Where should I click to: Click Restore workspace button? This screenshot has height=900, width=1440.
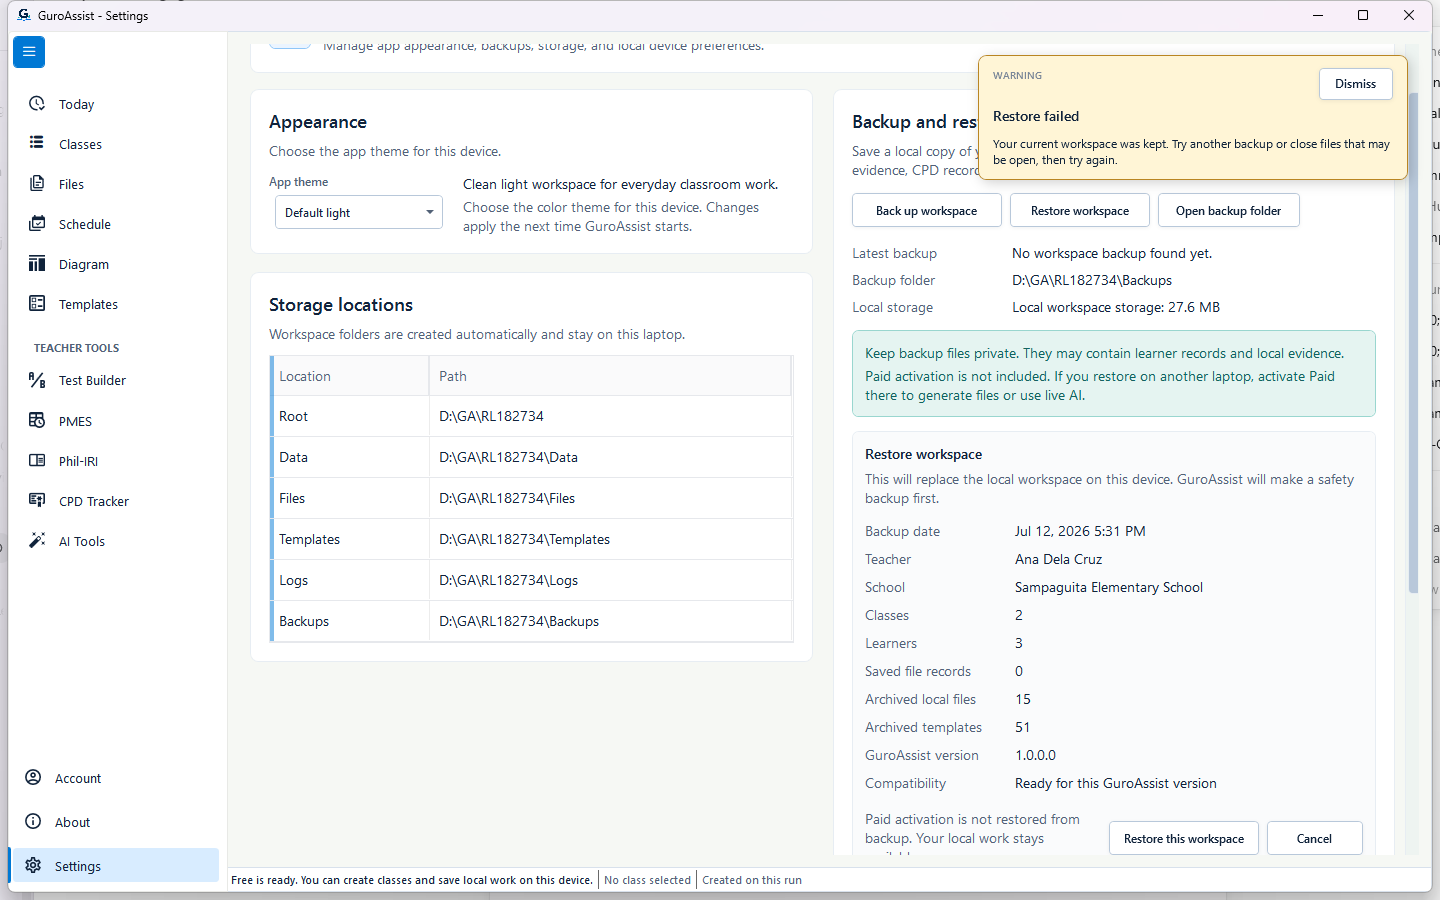[1080, 211]
